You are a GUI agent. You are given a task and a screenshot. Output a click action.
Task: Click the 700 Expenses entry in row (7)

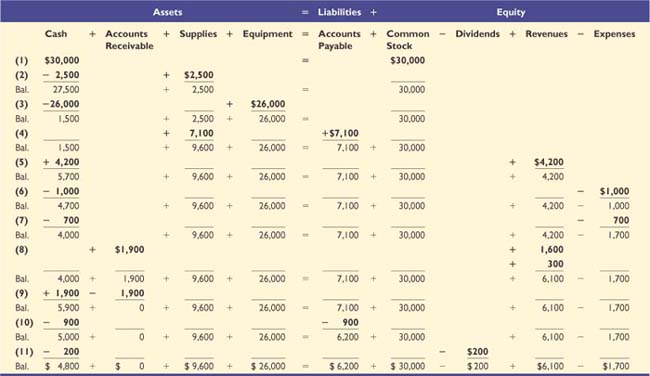pos(621,221)
